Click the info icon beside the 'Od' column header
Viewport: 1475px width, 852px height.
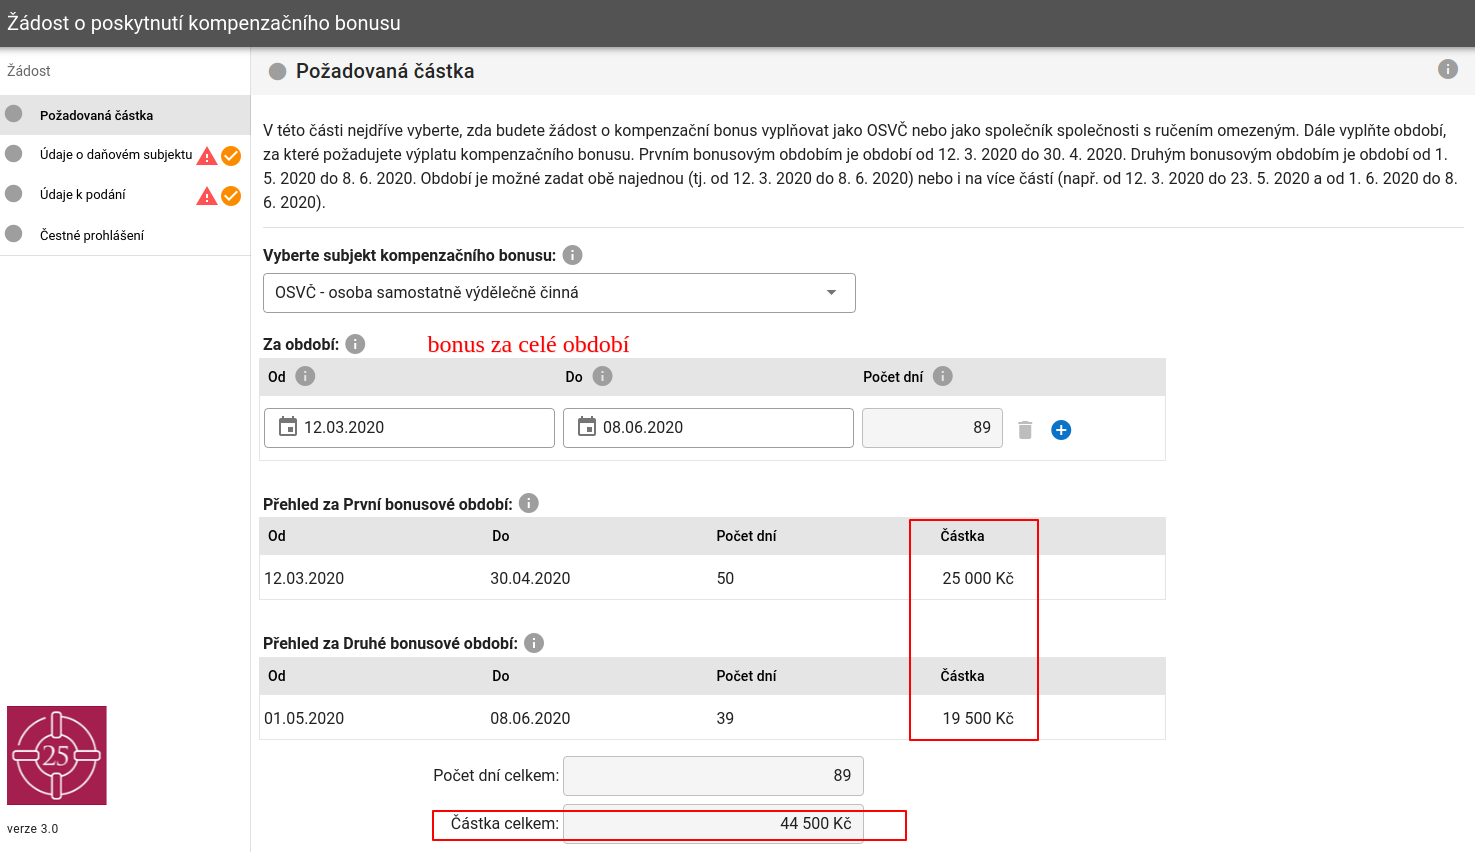tap(305, 376)
